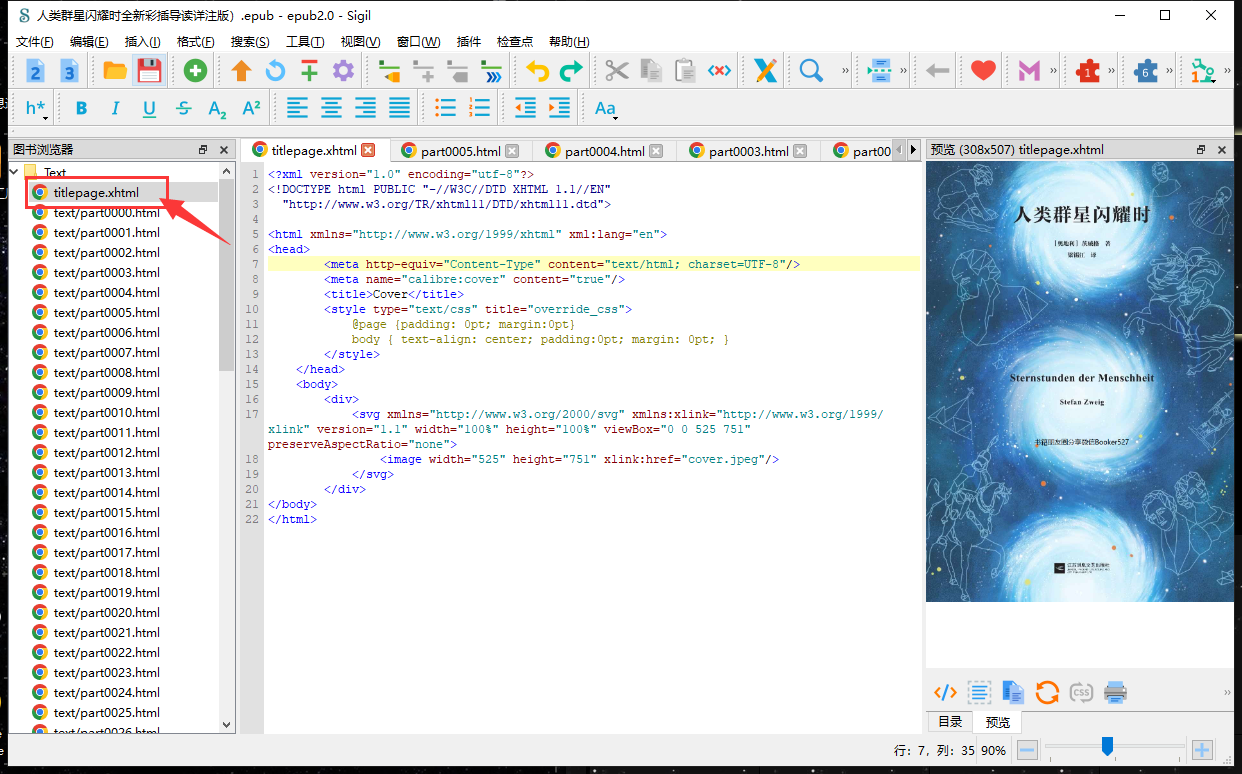Expand toolbar overflow next to magnifier icon
Screen dimensions: 1242x774
(845, 71)
